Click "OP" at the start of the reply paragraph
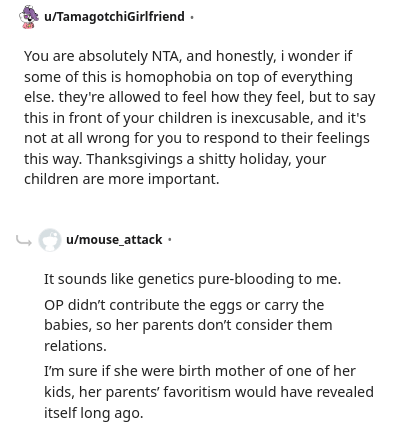This screenshot has height=448, width=400. (54, 305)
